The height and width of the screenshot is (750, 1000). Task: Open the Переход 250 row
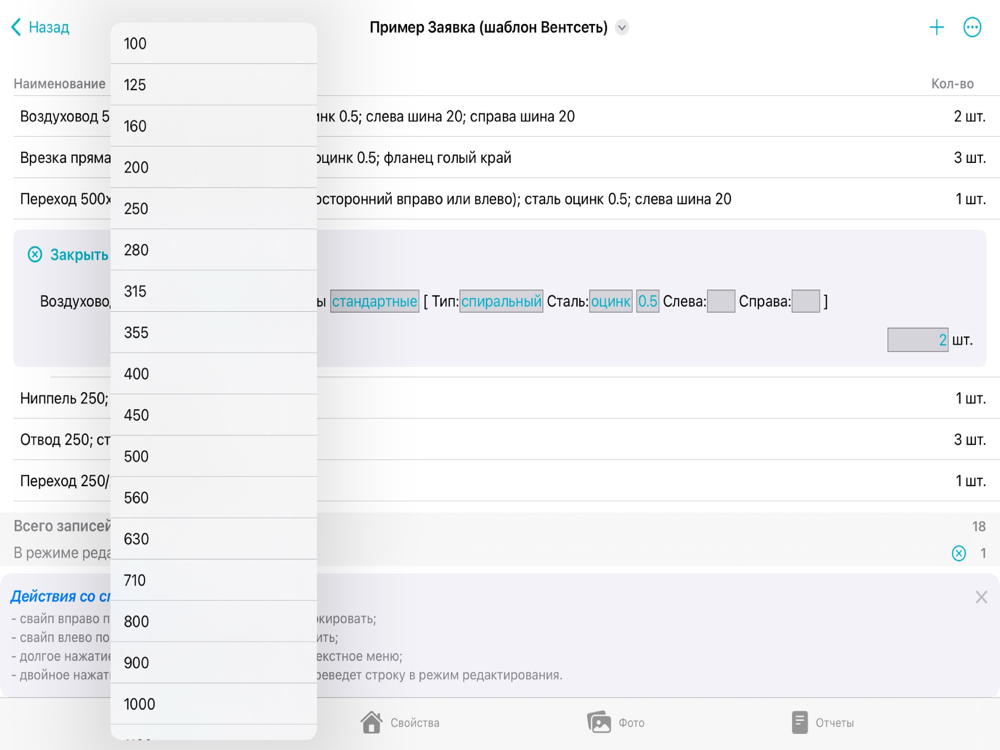click(500, 481)
